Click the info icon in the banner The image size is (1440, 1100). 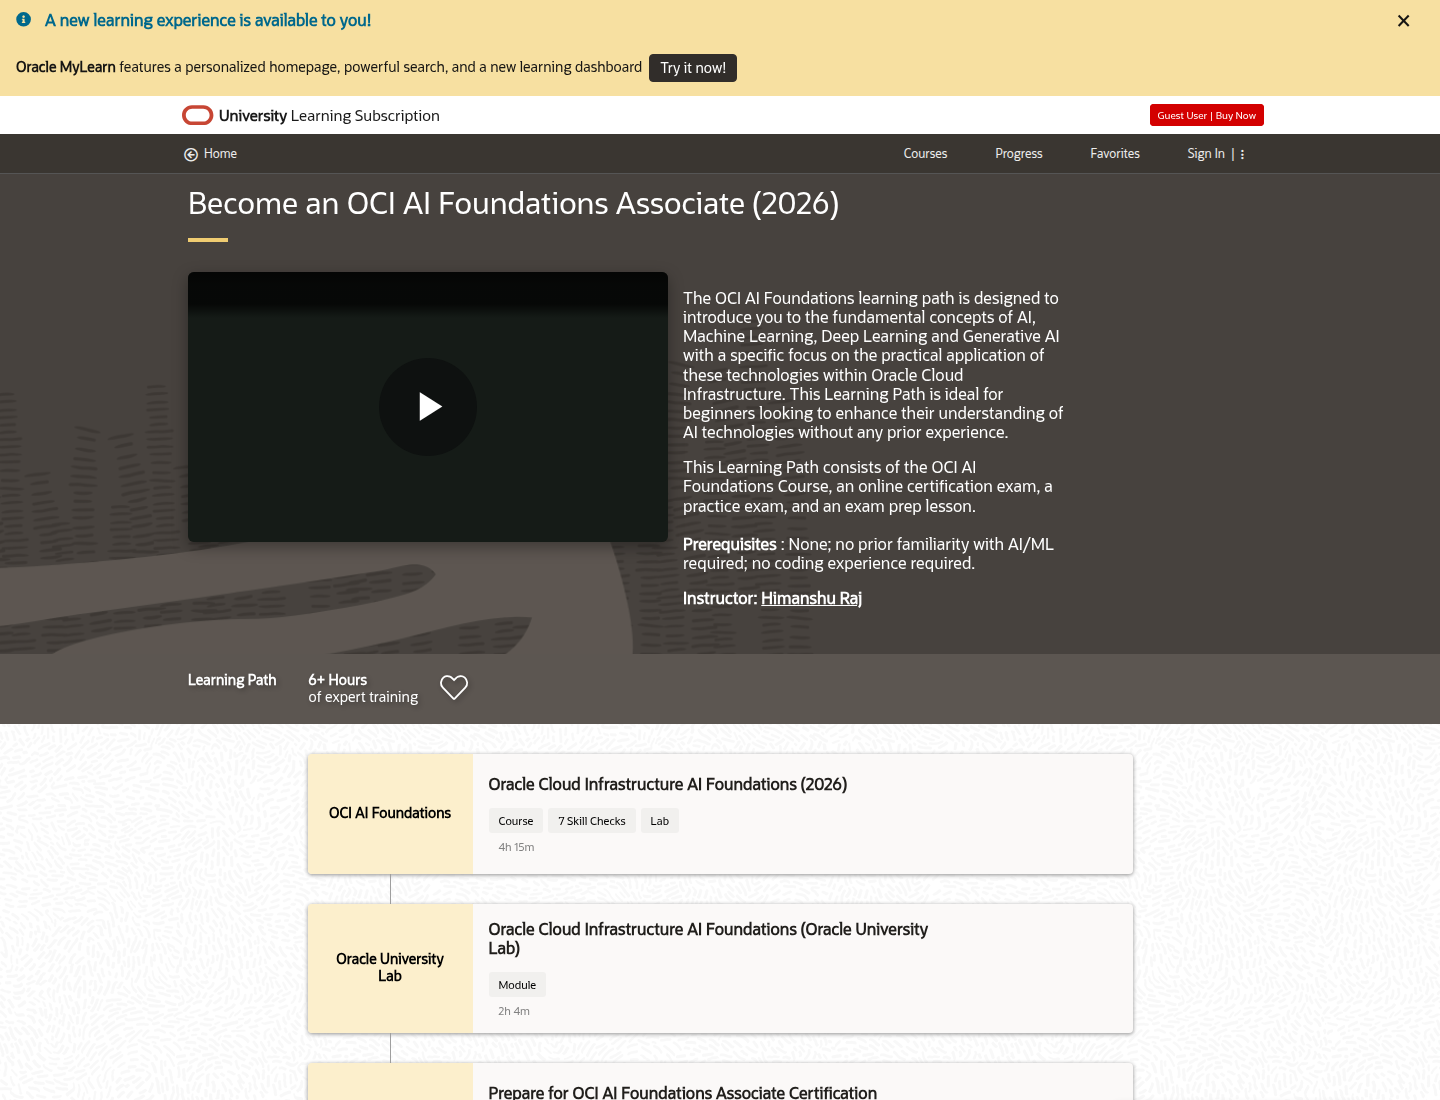(24, 19)
